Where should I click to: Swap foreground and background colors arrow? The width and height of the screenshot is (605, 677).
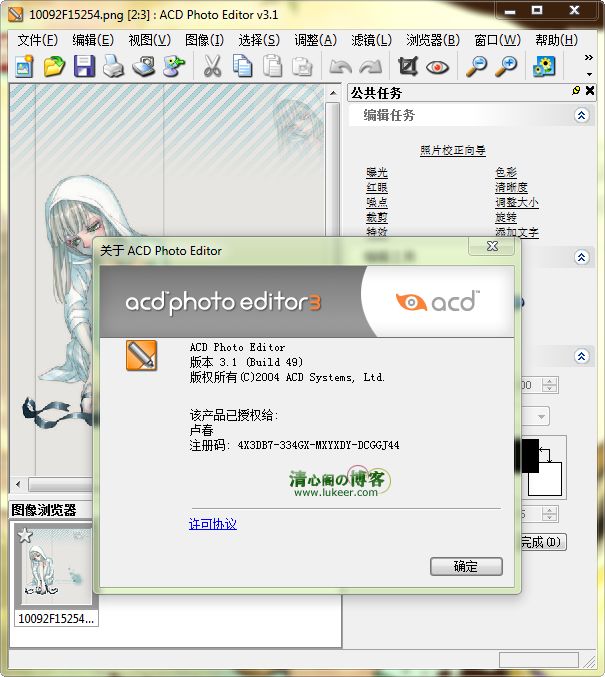pyautogui.click(x=545, y=455)
